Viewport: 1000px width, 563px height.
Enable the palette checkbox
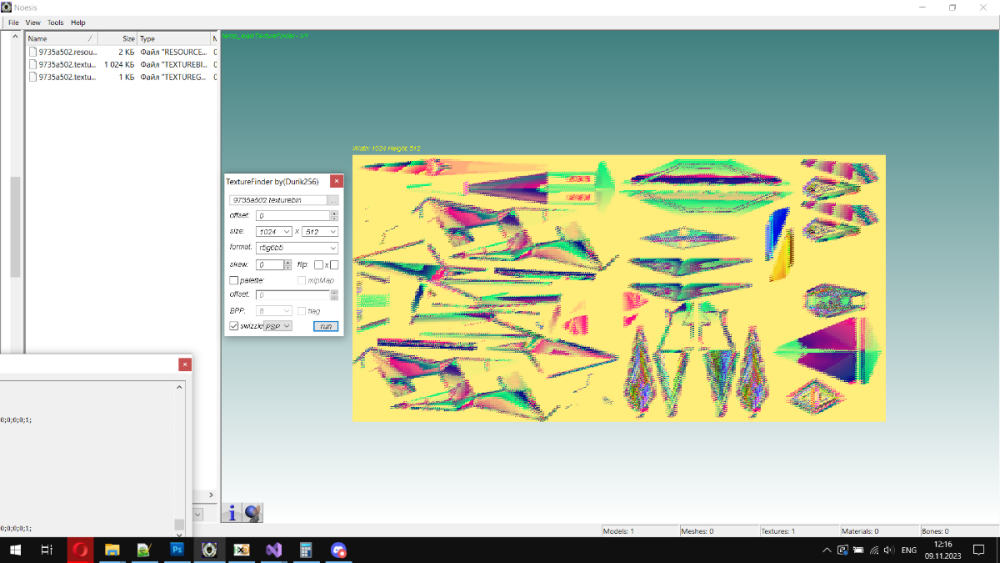233,280
